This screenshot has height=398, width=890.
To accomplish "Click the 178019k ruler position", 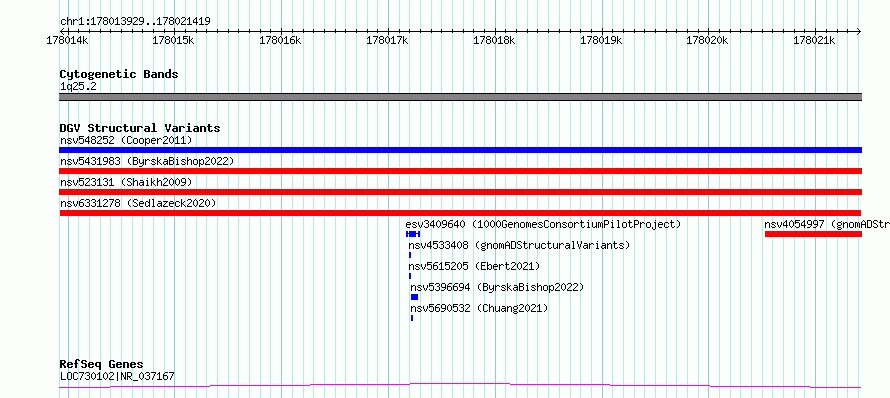I will pos(601,41).
